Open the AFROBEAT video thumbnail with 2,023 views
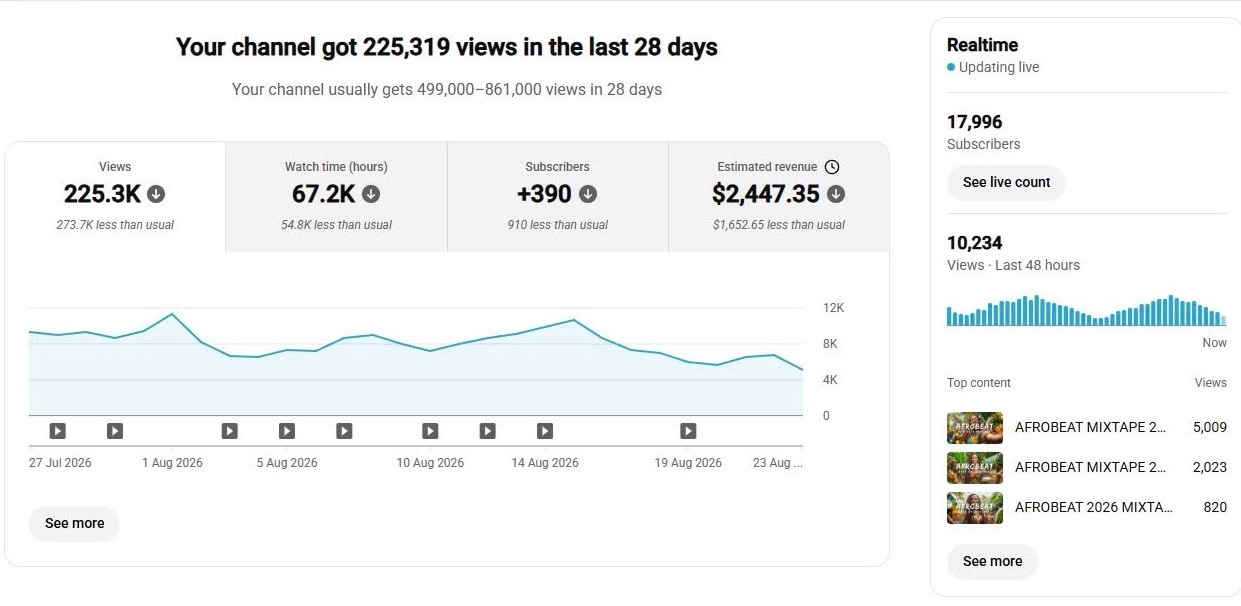 975,467
